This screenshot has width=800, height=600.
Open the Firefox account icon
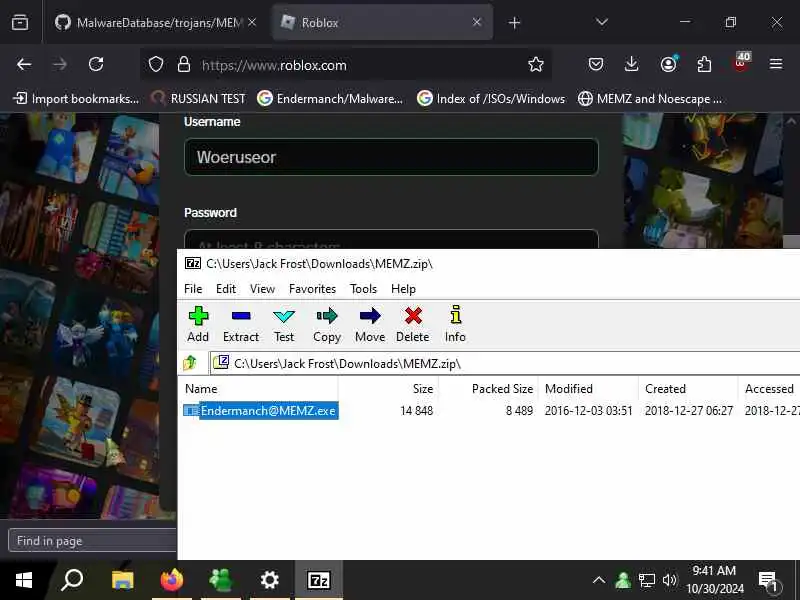668,64
